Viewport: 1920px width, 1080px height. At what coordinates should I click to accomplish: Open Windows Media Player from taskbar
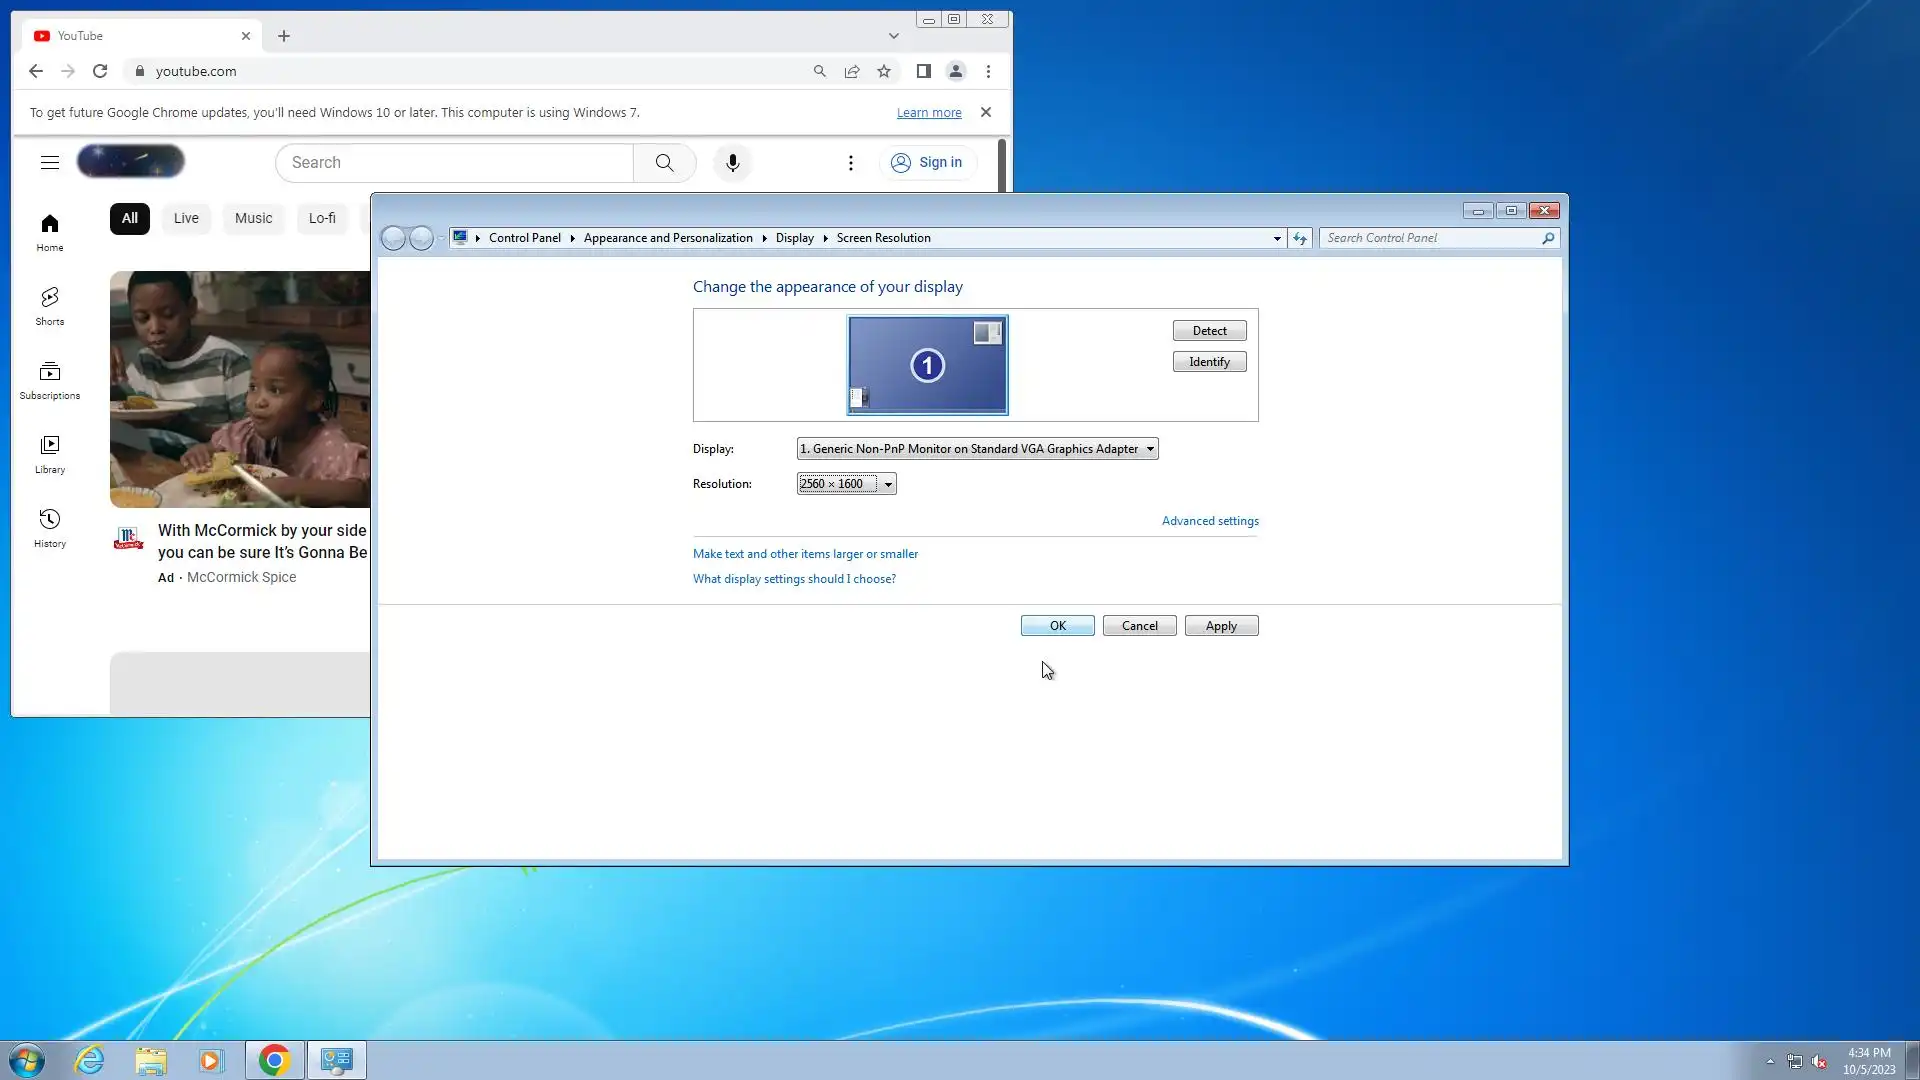click(211, 1060)
